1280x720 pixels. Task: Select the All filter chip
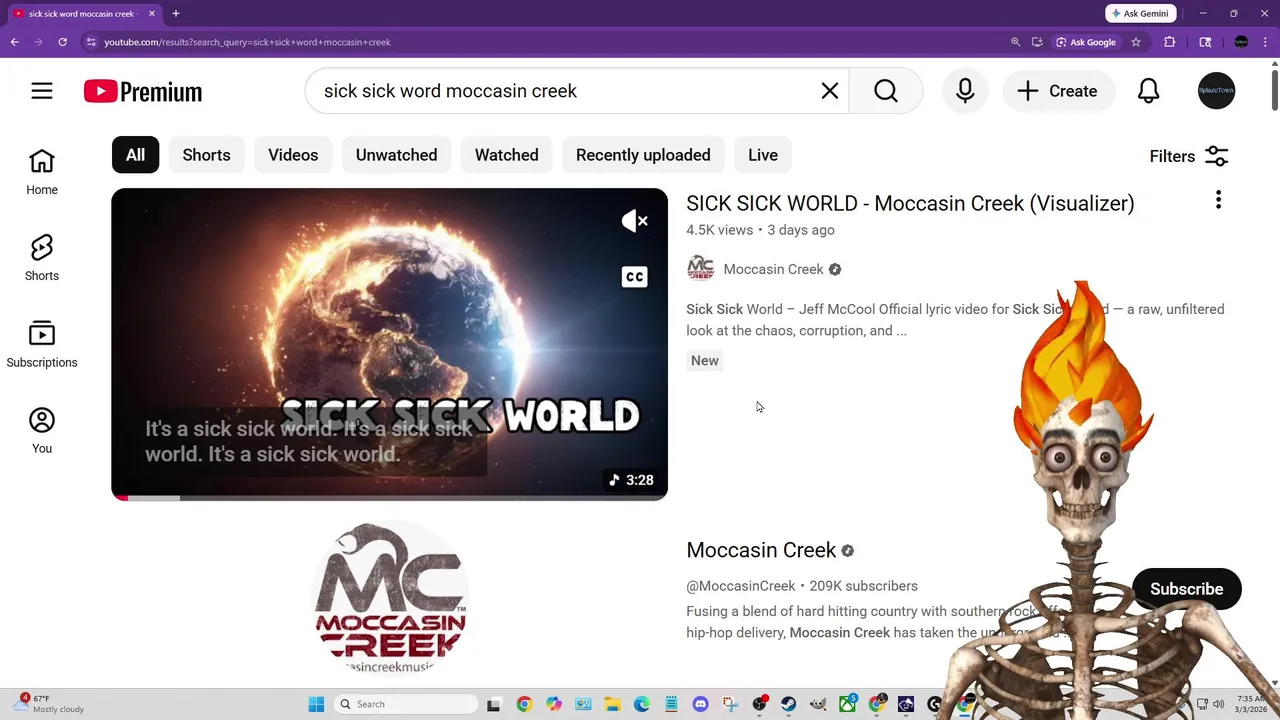[x=135, y=155]
